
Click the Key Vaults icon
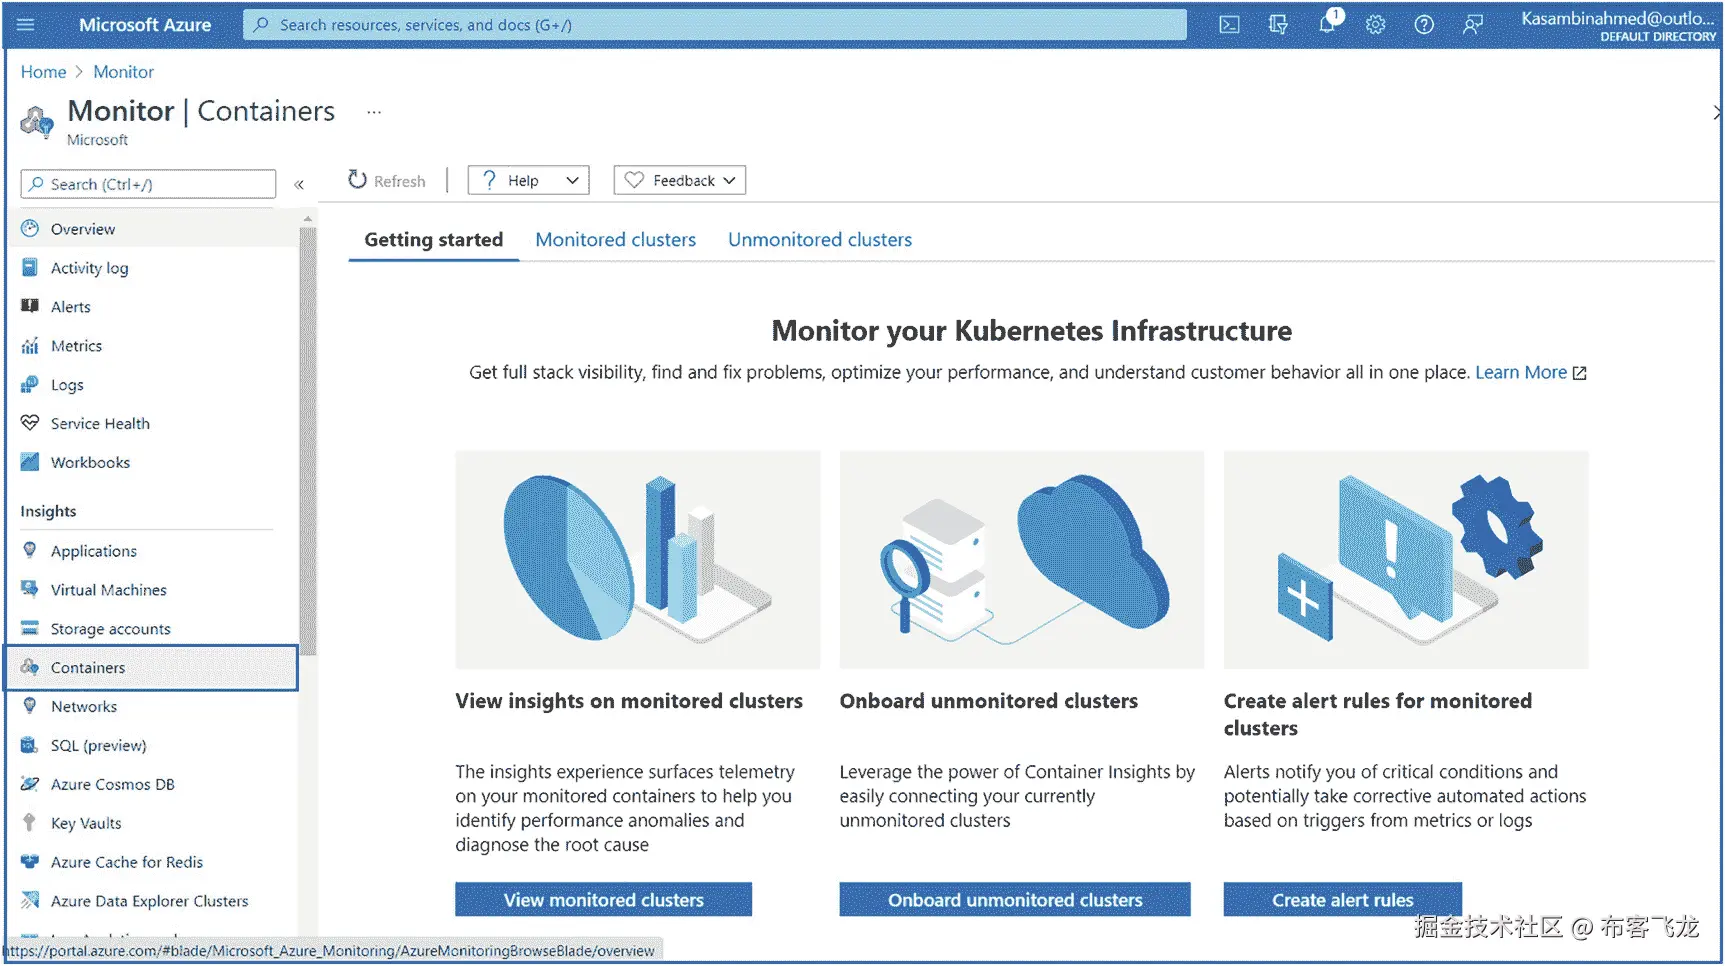(30, 823)
